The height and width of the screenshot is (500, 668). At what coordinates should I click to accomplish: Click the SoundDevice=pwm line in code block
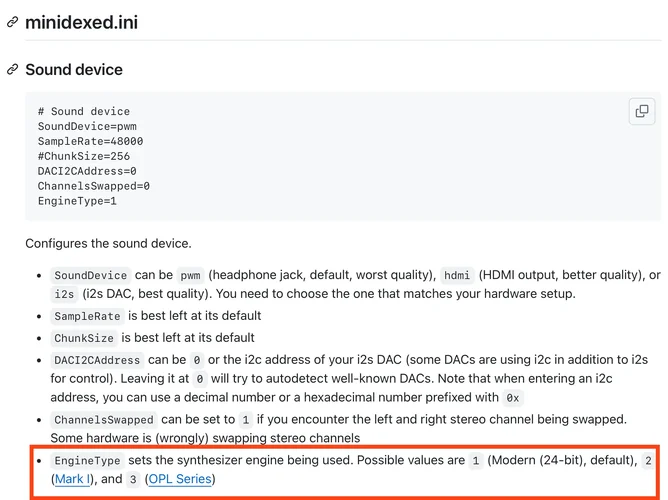tap(87, 126)
